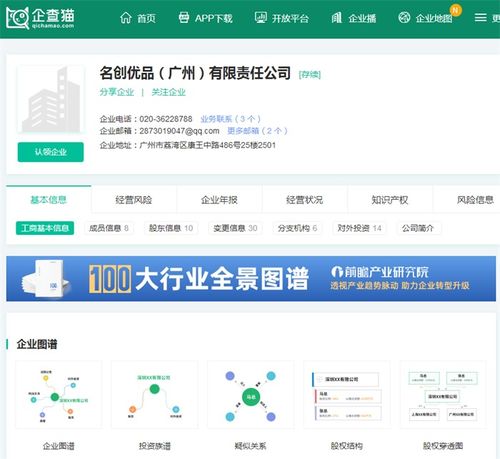Screen dimensions: 500x459
Task: Select the 对外投资 14 sub-tab
Action: (359, 228)
